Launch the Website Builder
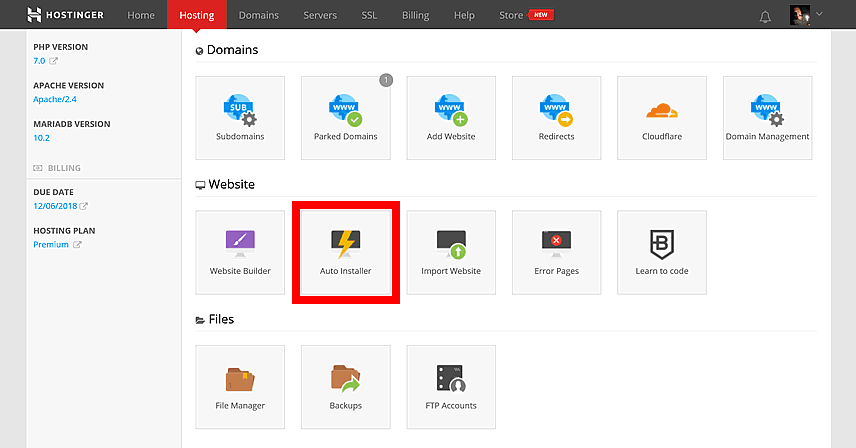This screenshot has width=856, height=448. pos(240,253)
